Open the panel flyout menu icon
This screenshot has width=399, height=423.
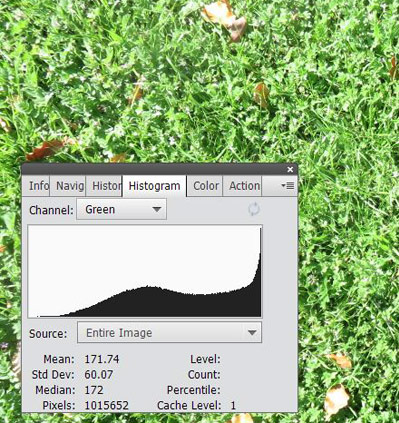[288, 186]
